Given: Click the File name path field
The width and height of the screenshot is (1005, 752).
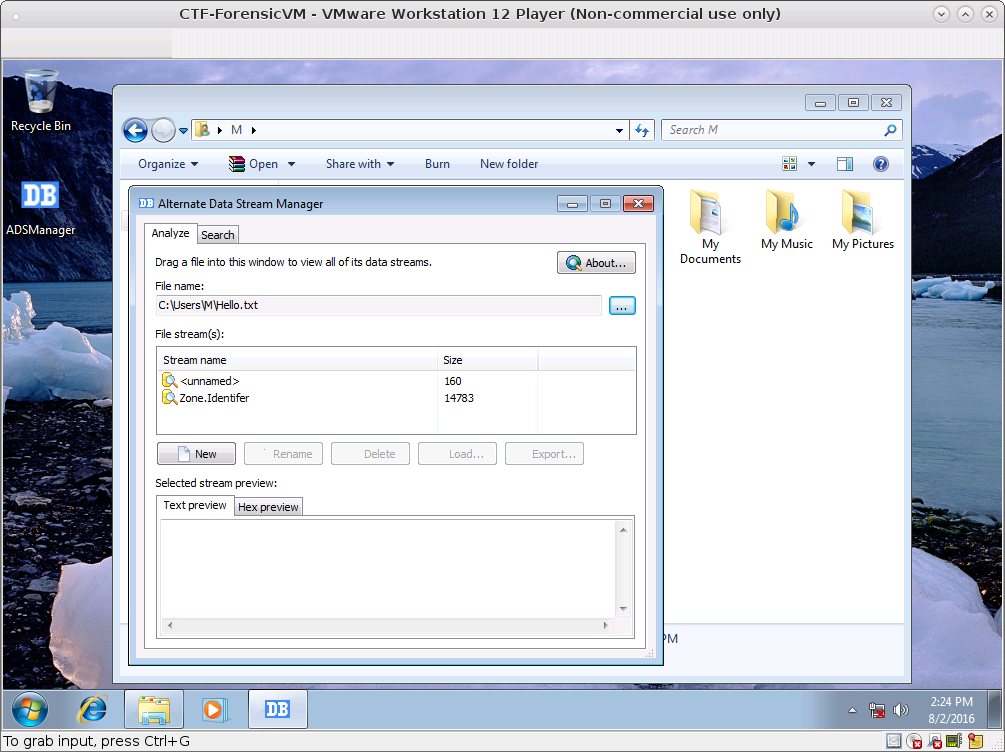Looking at the screenshot, I should (x=378, y=305).
